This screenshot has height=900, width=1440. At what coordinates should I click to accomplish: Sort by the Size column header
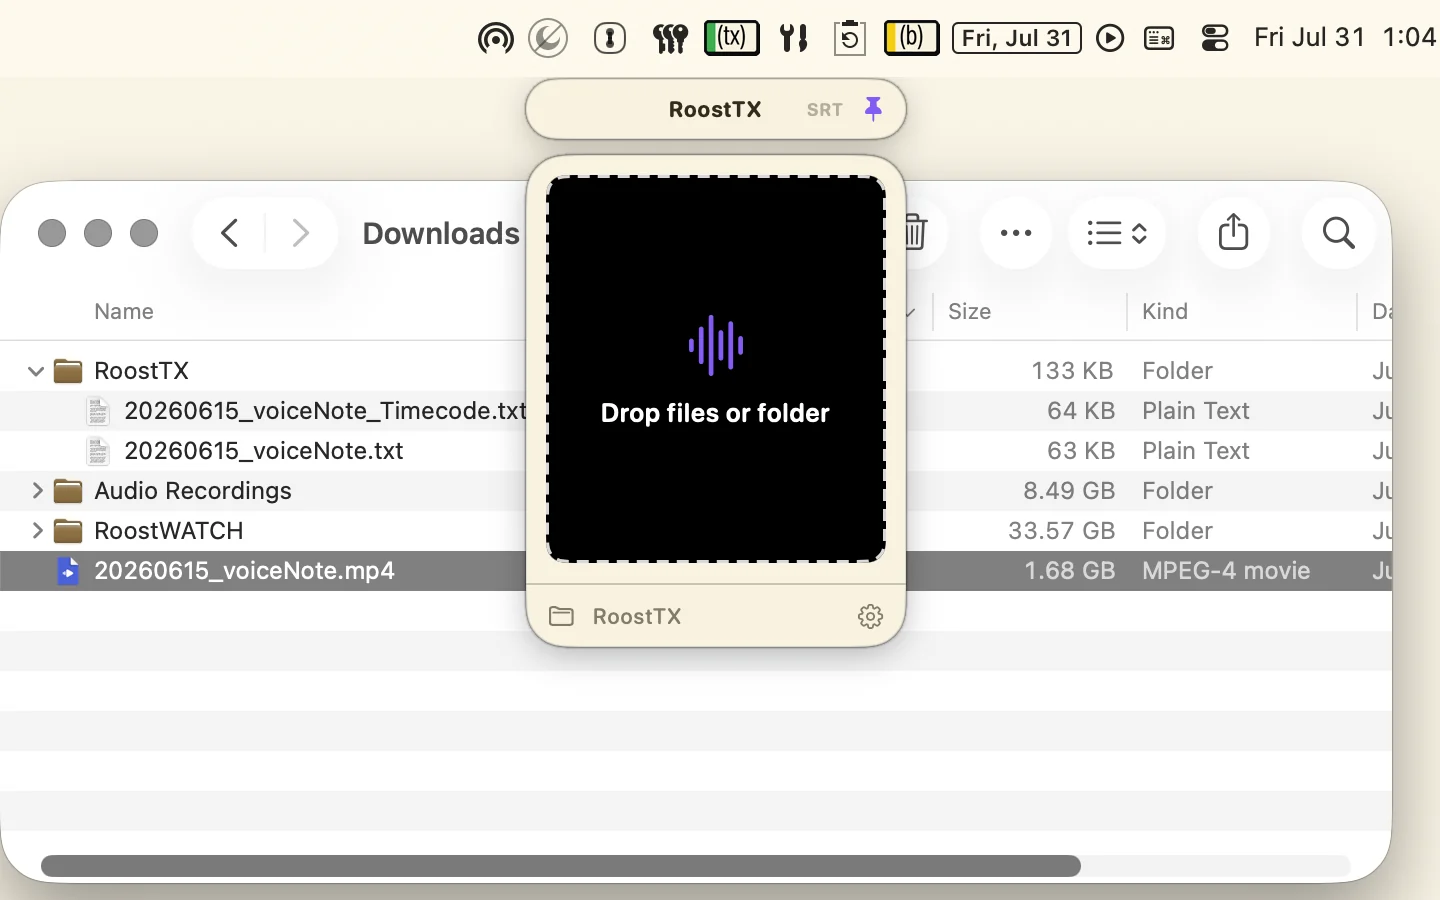click(x=970, y=311)
